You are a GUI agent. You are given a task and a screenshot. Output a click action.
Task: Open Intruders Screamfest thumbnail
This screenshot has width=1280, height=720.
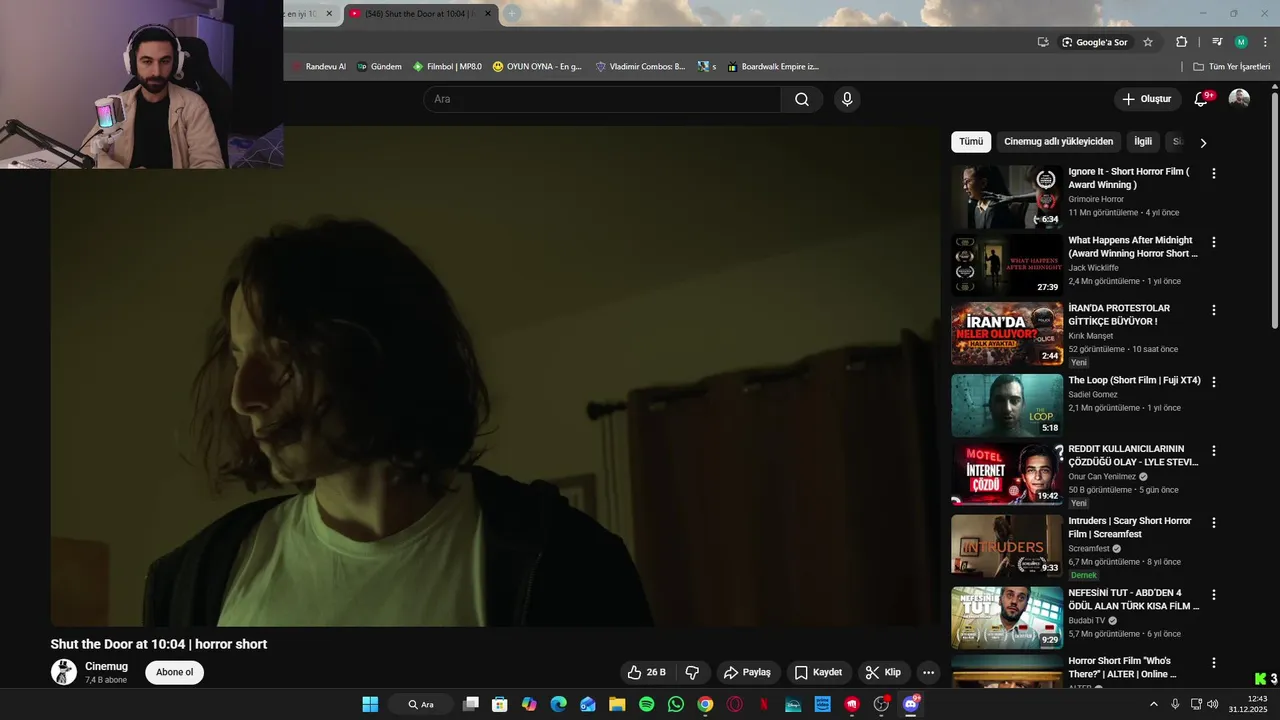tap(1007, 546)
